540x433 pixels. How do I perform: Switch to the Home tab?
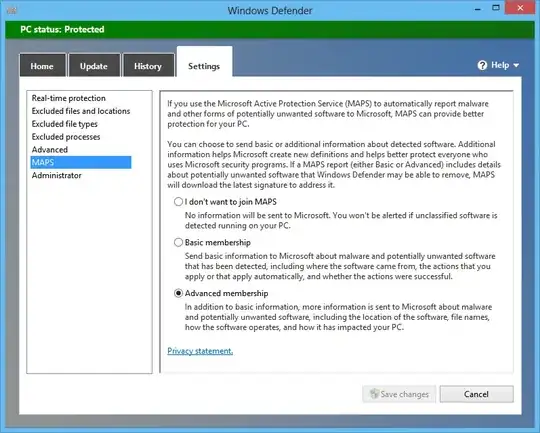(43, 65)
